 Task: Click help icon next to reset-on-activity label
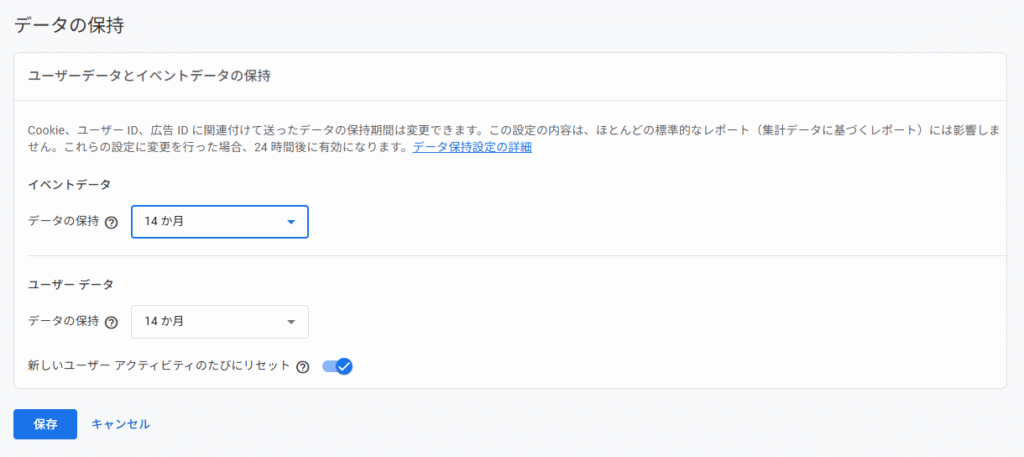point(303,367)
